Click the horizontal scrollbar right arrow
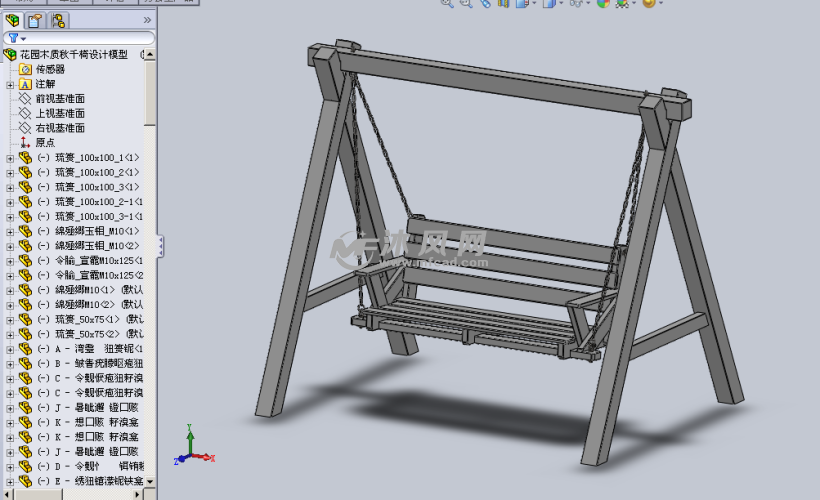This screenshot has width=820, height=500. (x=138, y=494)
